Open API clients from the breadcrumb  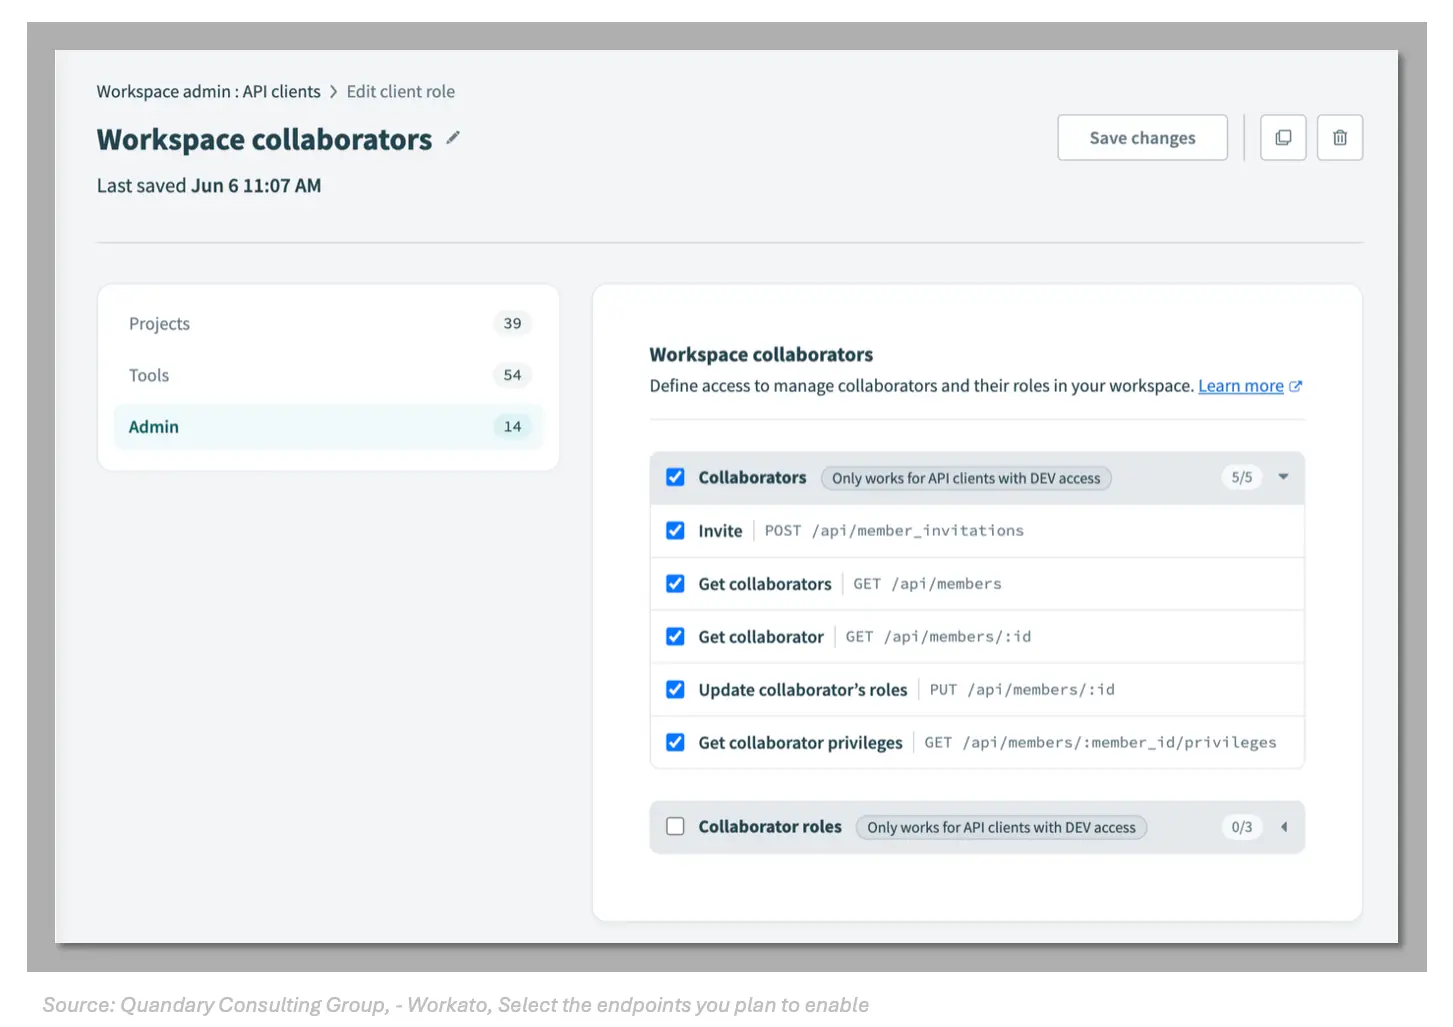[281, 91]
